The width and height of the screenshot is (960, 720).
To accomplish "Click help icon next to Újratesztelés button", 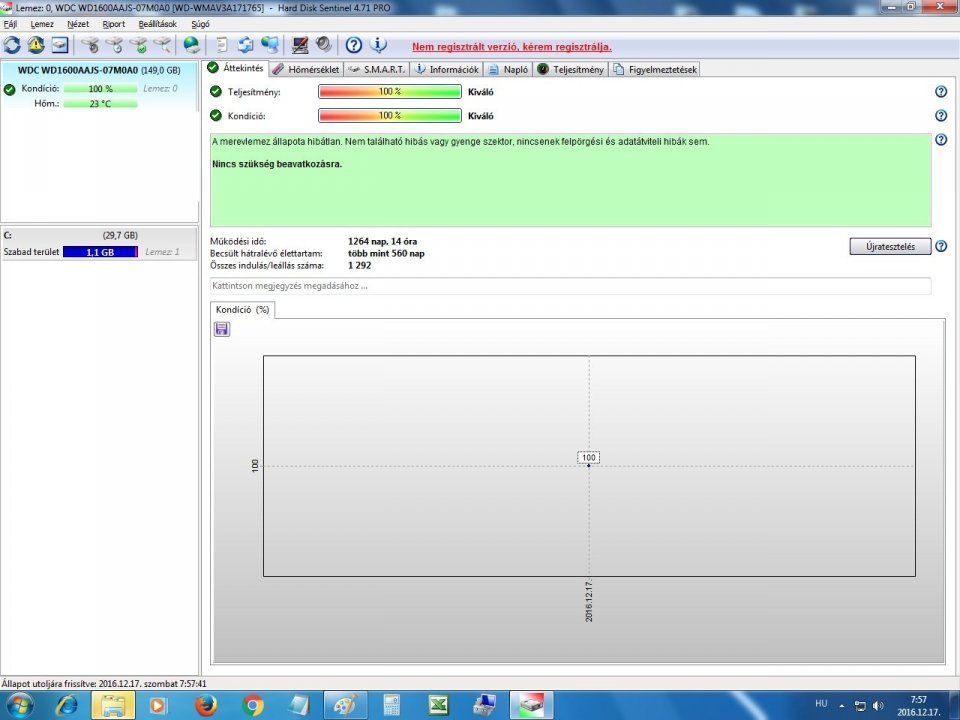I will (941, 246).
